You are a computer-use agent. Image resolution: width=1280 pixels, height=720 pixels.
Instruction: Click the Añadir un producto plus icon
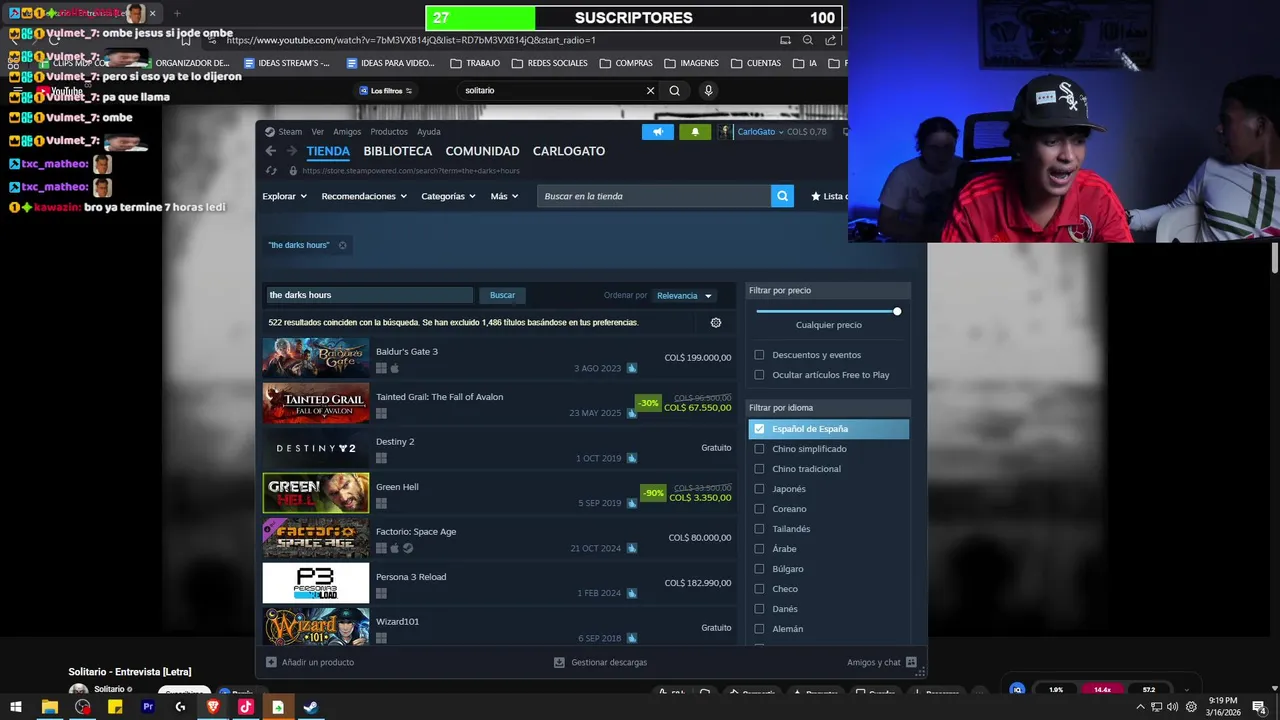pos(271,662)
